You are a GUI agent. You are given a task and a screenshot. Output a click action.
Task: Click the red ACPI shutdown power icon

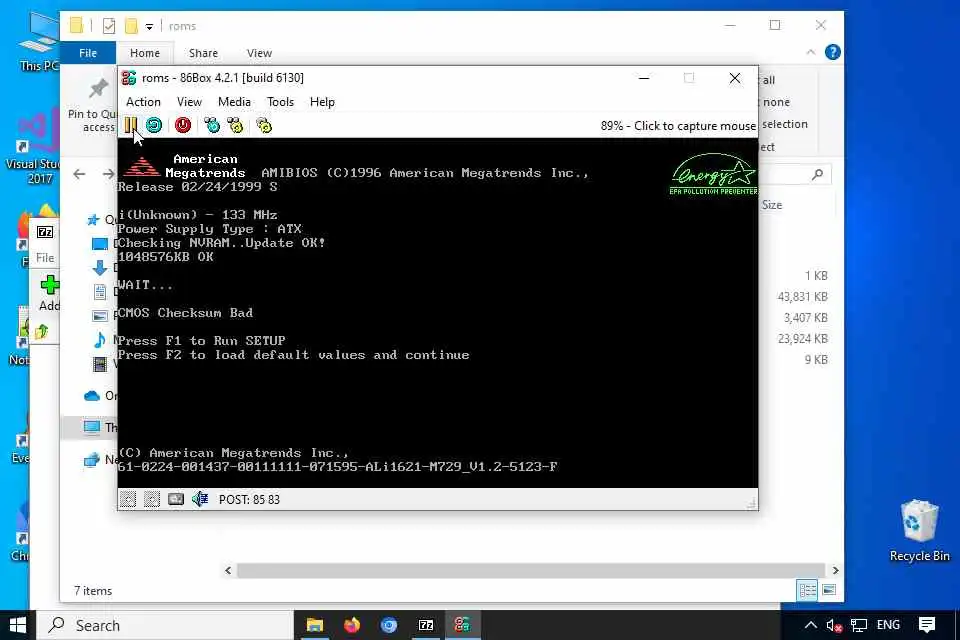click(182, 125)
